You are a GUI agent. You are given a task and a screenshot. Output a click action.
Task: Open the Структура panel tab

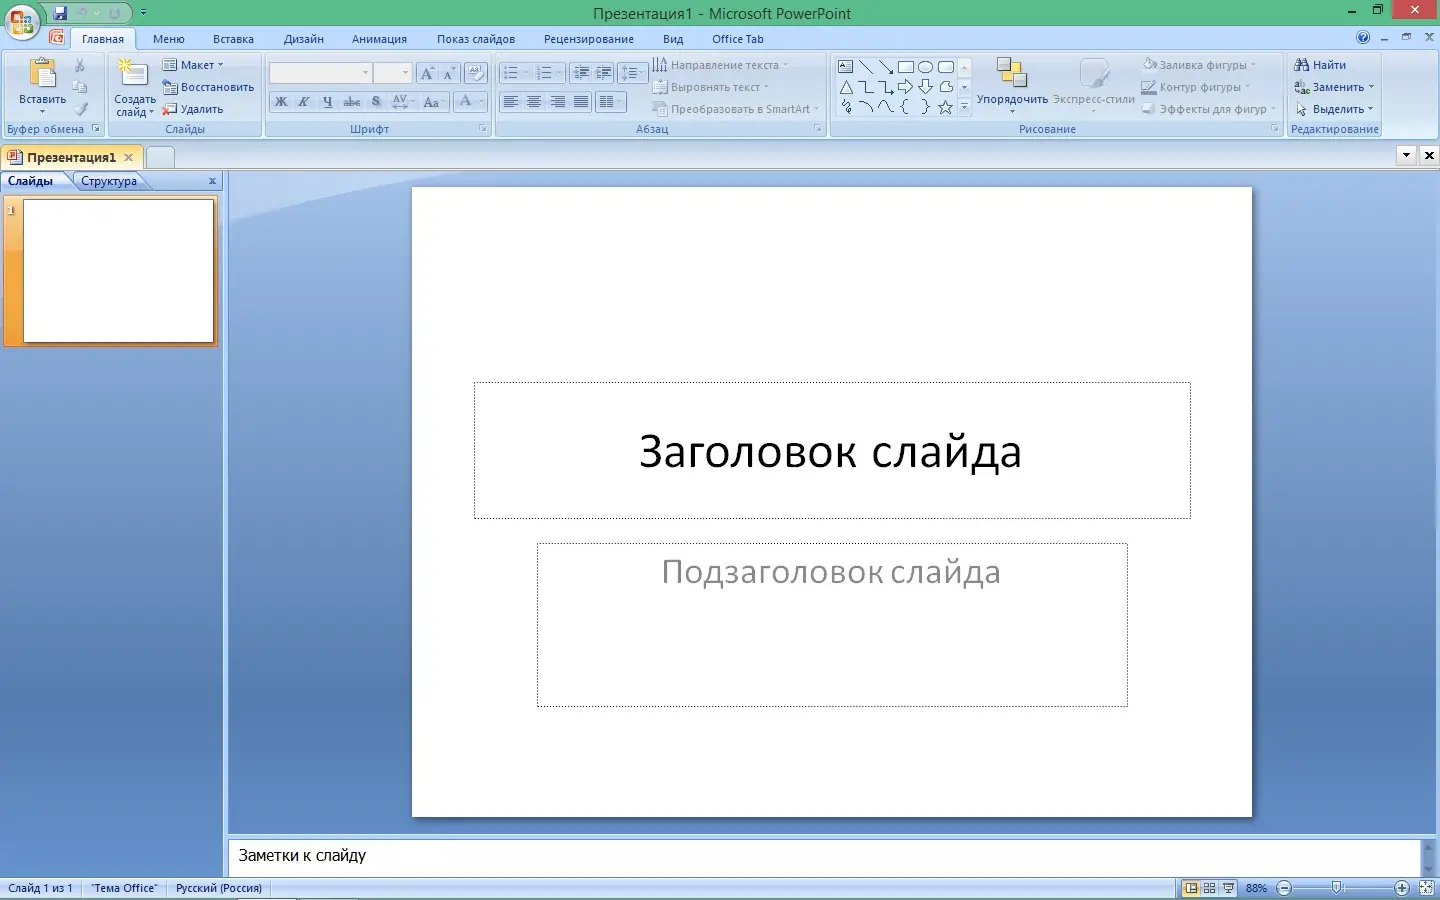click(x=108, y=181)
